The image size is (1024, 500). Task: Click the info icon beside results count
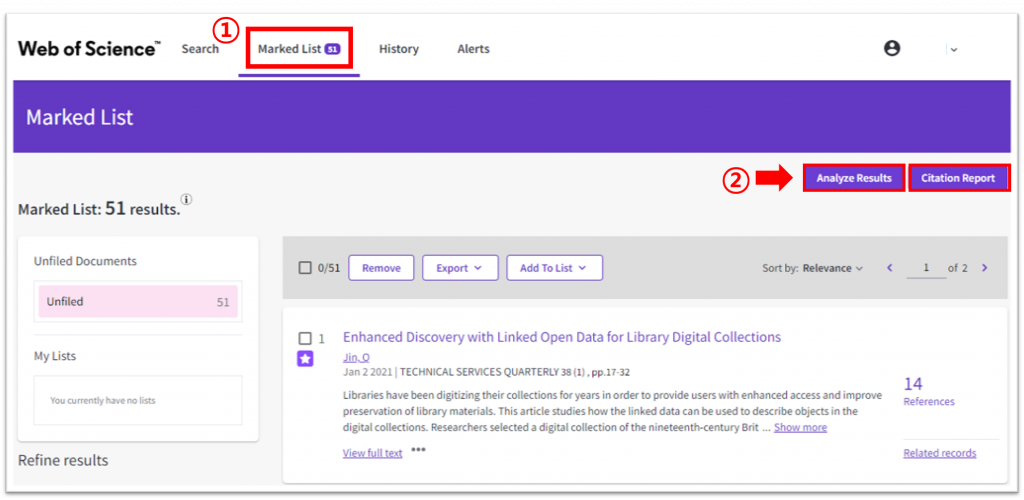click(x=187, y=200)
